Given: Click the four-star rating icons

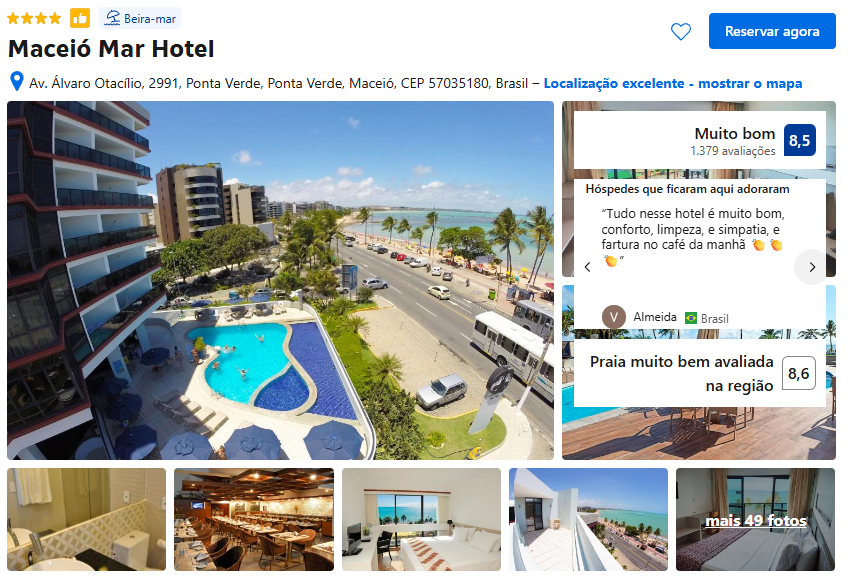Looking at the screenshot, I should pyautogui.click(x=34, y=18).
